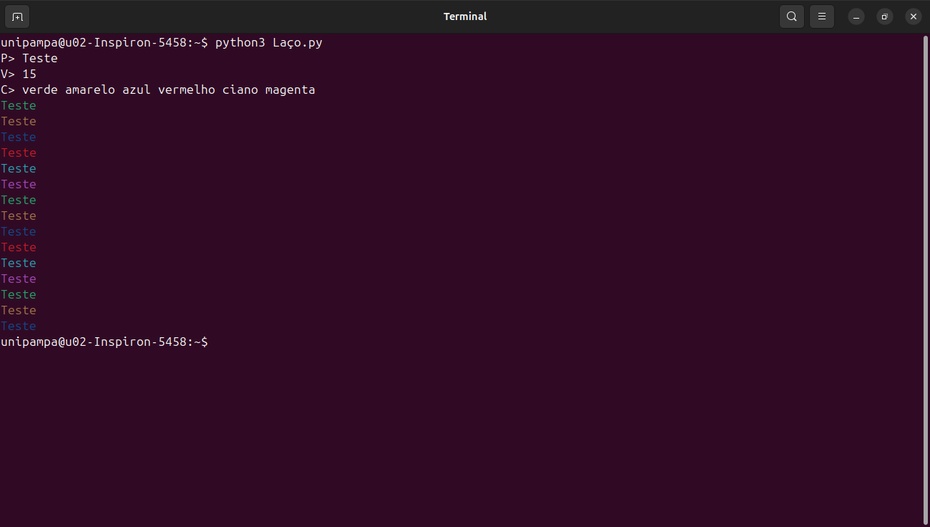The image size is (930, 527).
Task: Click the last blue 'Teste' output line
Action: 18,326
